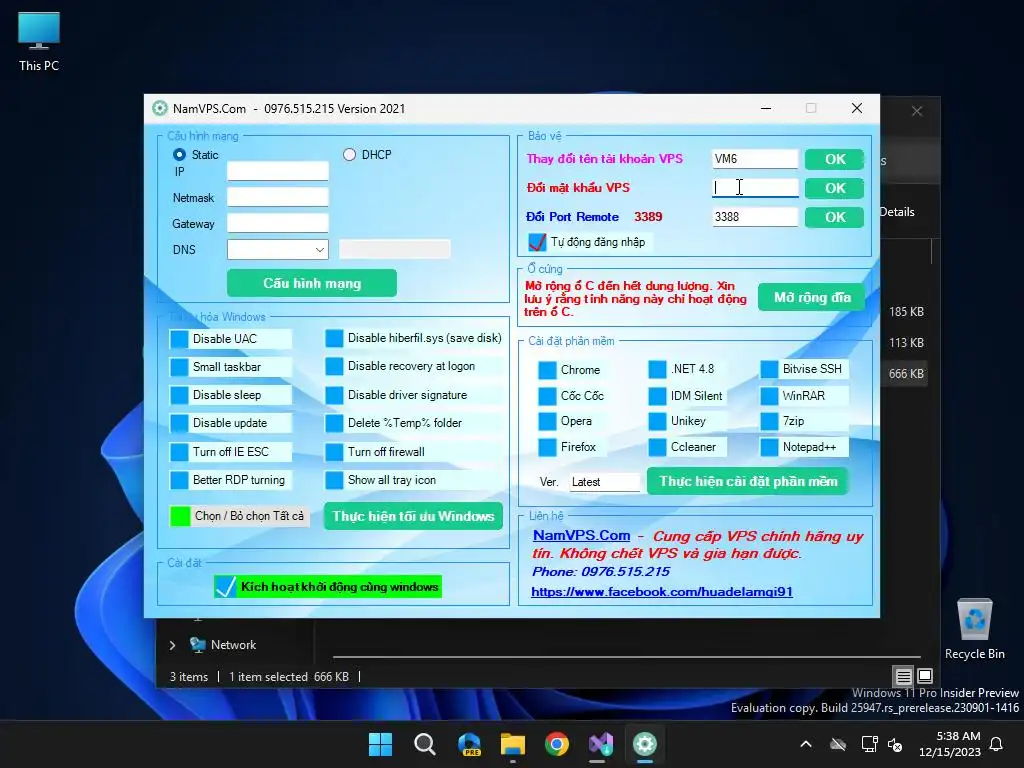Select Chrome for installation
1024x768 pixels.
pyautogui.click(x=547, y=370)
